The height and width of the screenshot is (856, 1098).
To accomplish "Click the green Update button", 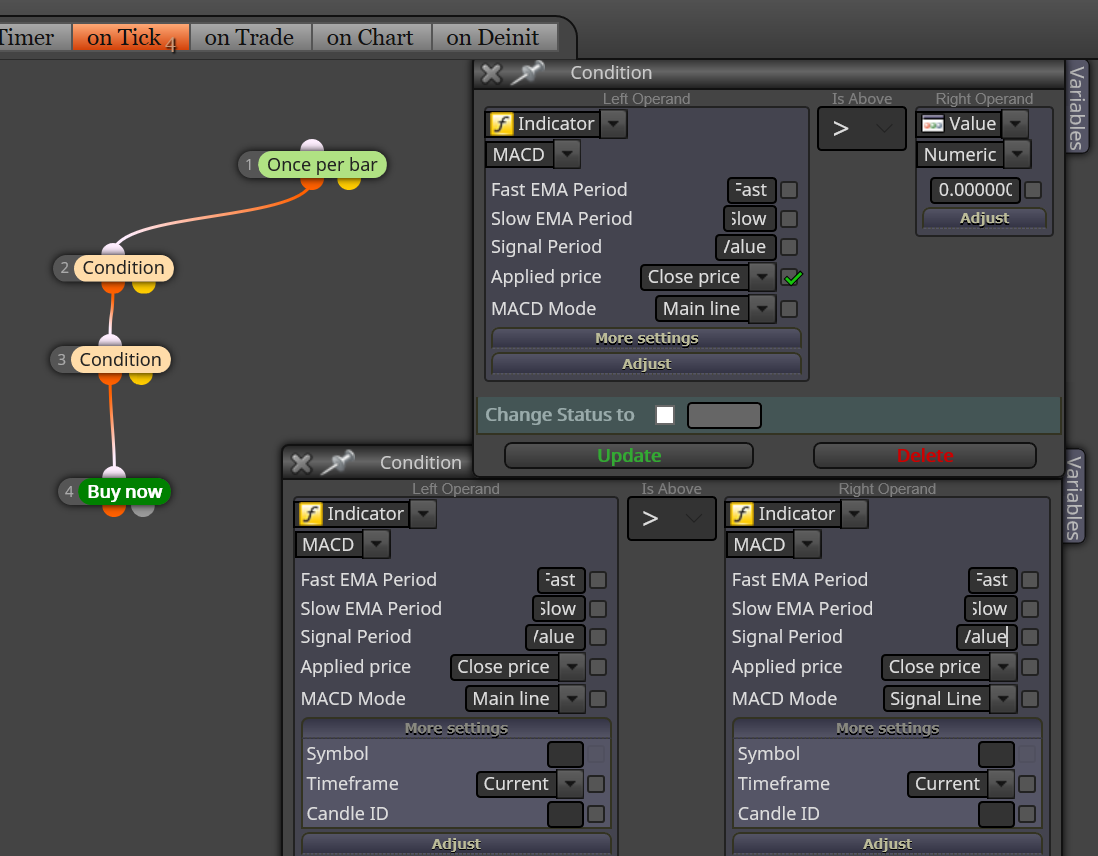I will tap(629, 455).
